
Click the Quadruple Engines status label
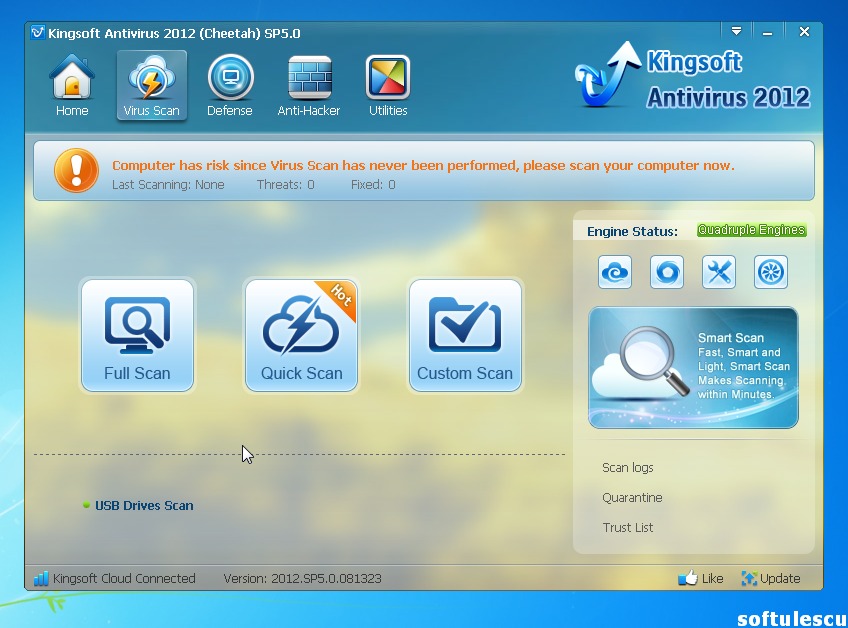pyautogui.click(x=752, y=230)
